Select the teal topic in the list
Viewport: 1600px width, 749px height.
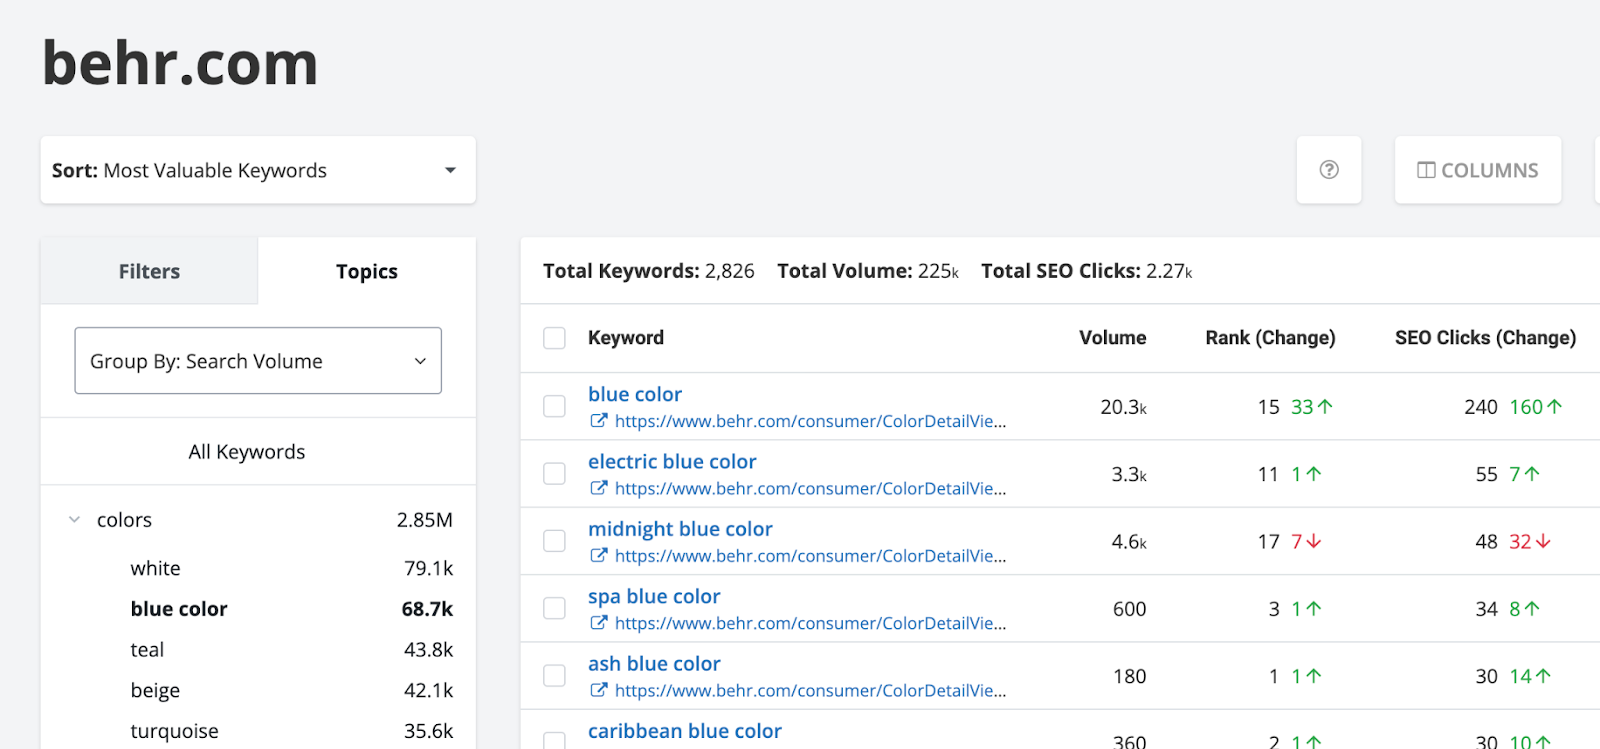click(x=147, y=650)
